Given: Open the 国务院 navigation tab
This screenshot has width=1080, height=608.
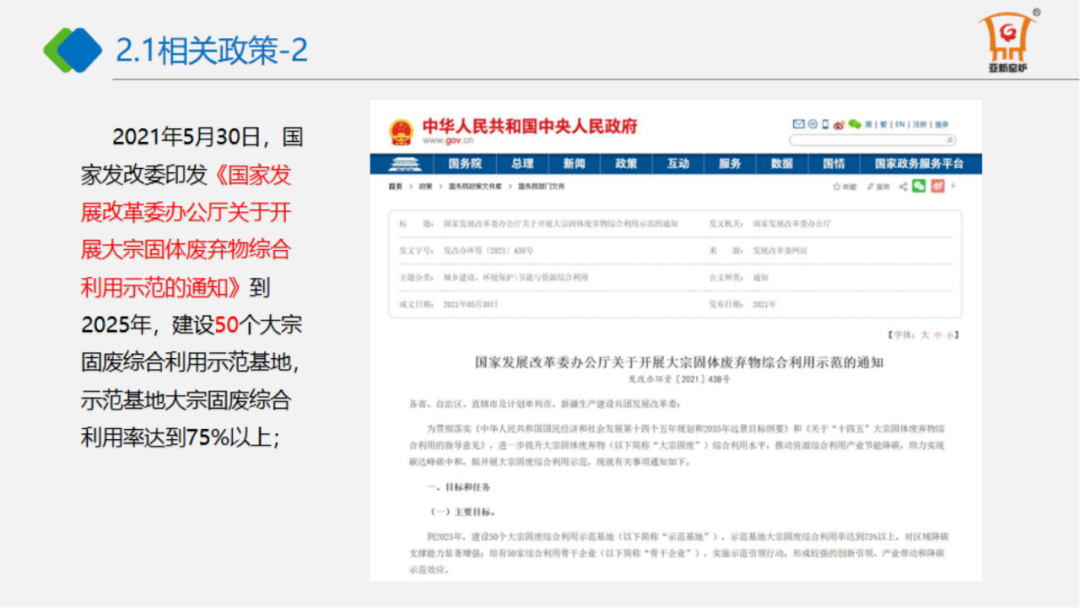Looking at the screenshot, I should coord(464,163).
